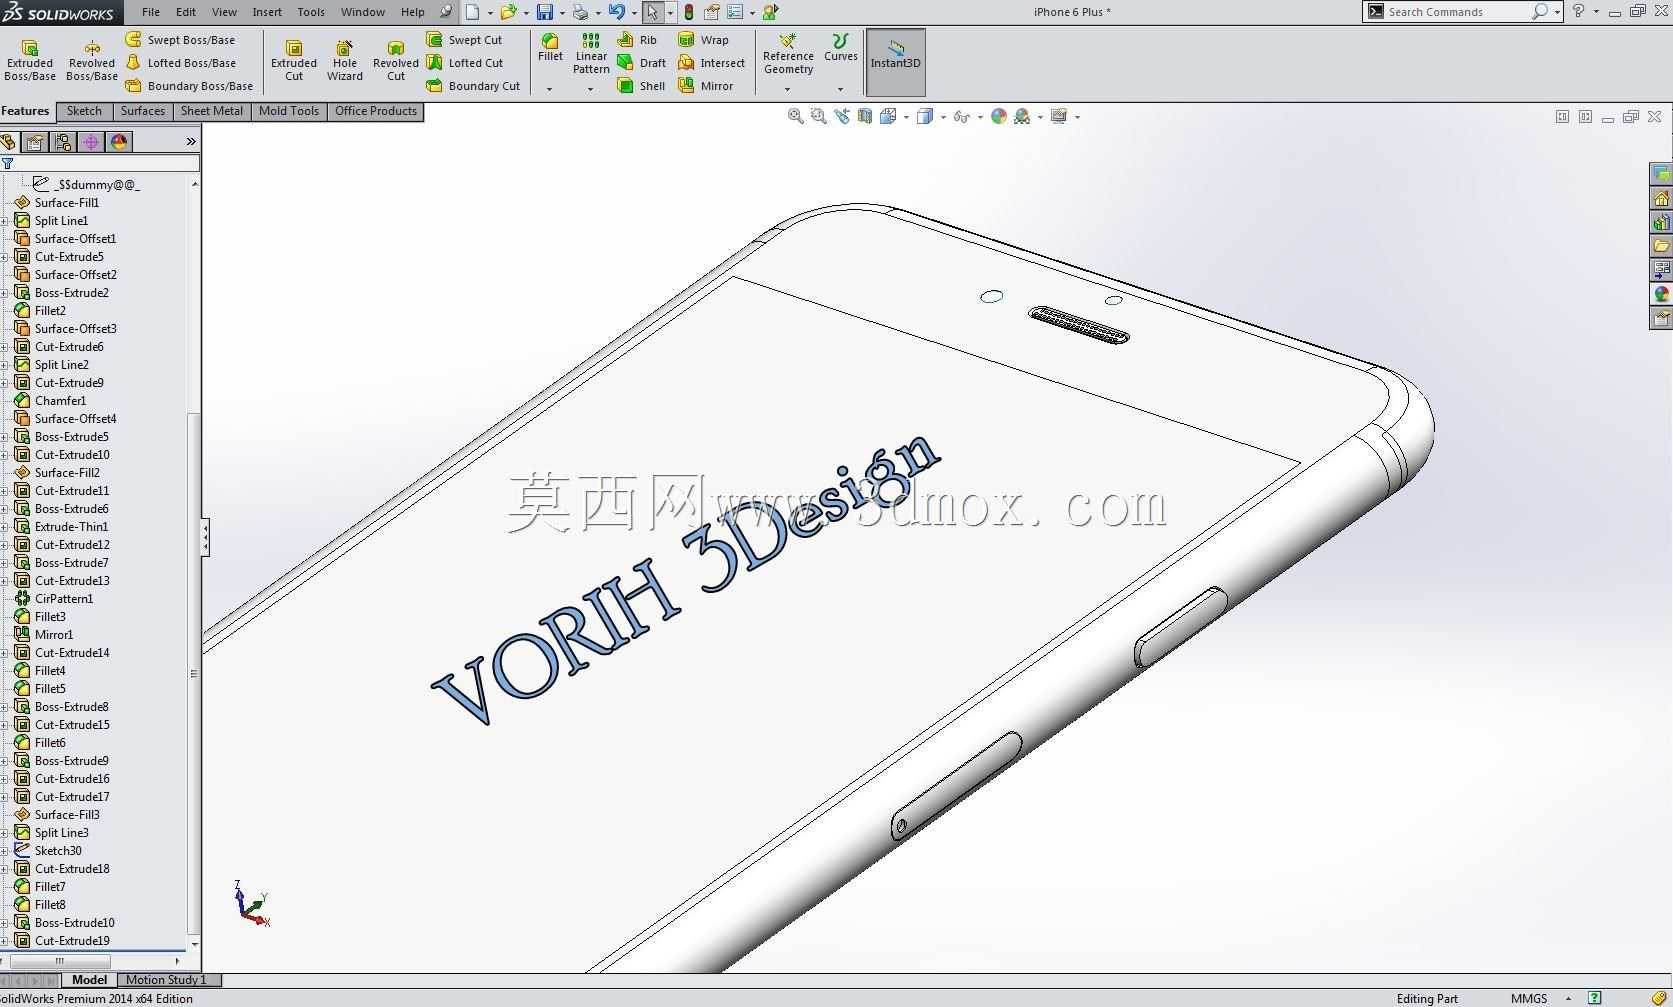Expand the Cut-Extrude5 tree node

pos(5,257)
